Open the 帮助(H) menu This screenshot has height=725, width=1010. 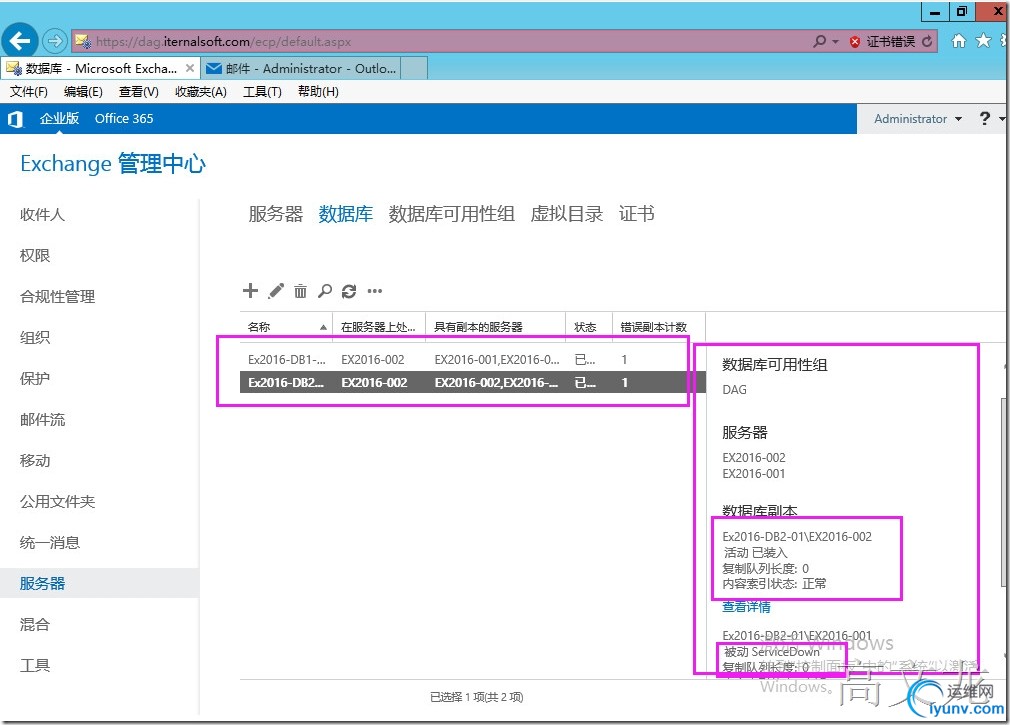coord(318,92)
